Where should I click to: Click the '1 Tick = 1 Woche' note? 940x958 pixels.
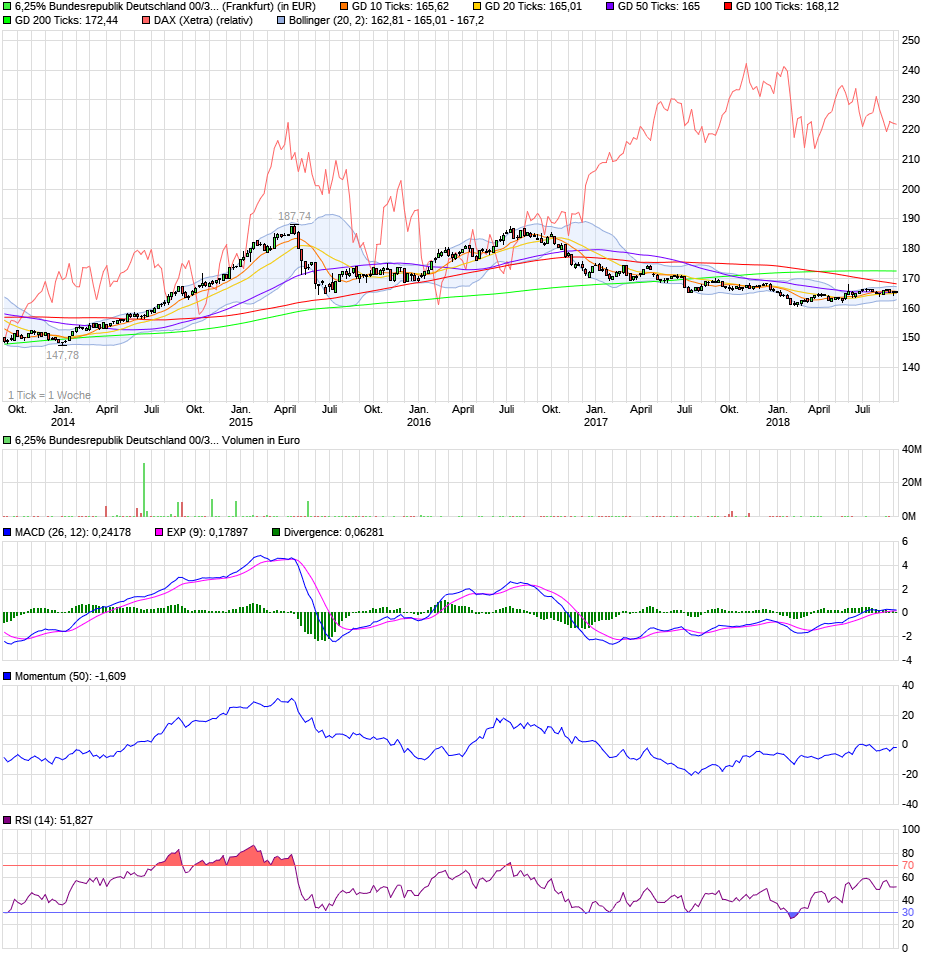point(49,395)
